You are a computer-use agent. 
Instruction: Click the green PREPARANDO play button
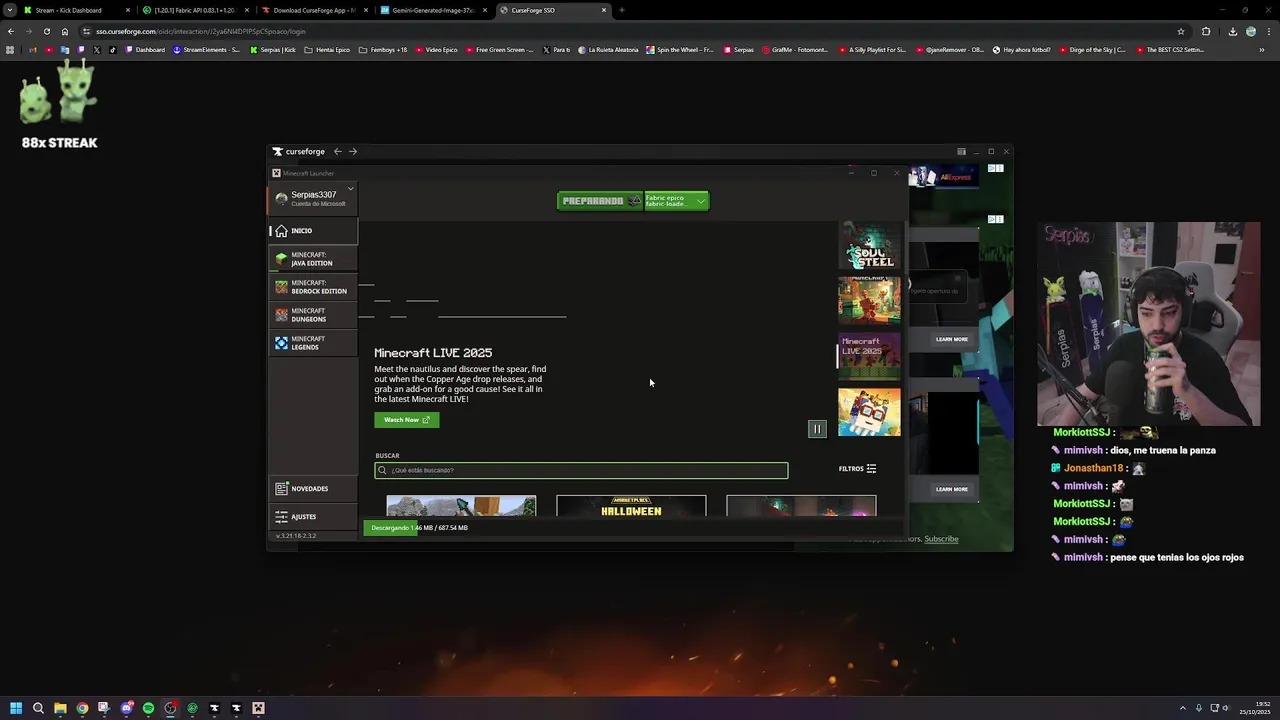(x=600, y=201)
